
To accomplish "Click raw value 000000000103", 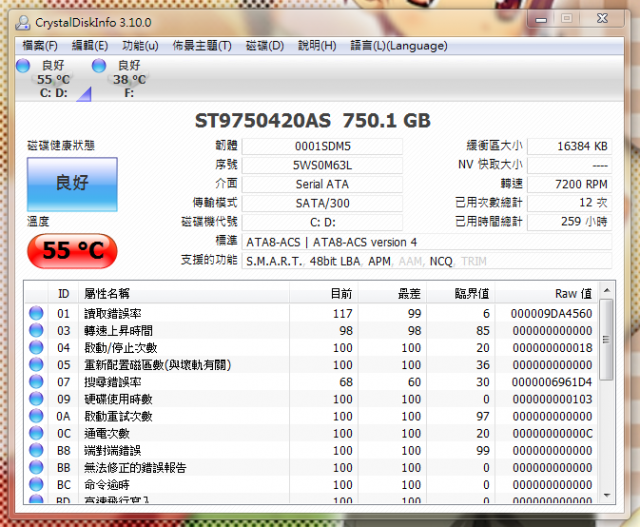I will (x=552, y=399).
